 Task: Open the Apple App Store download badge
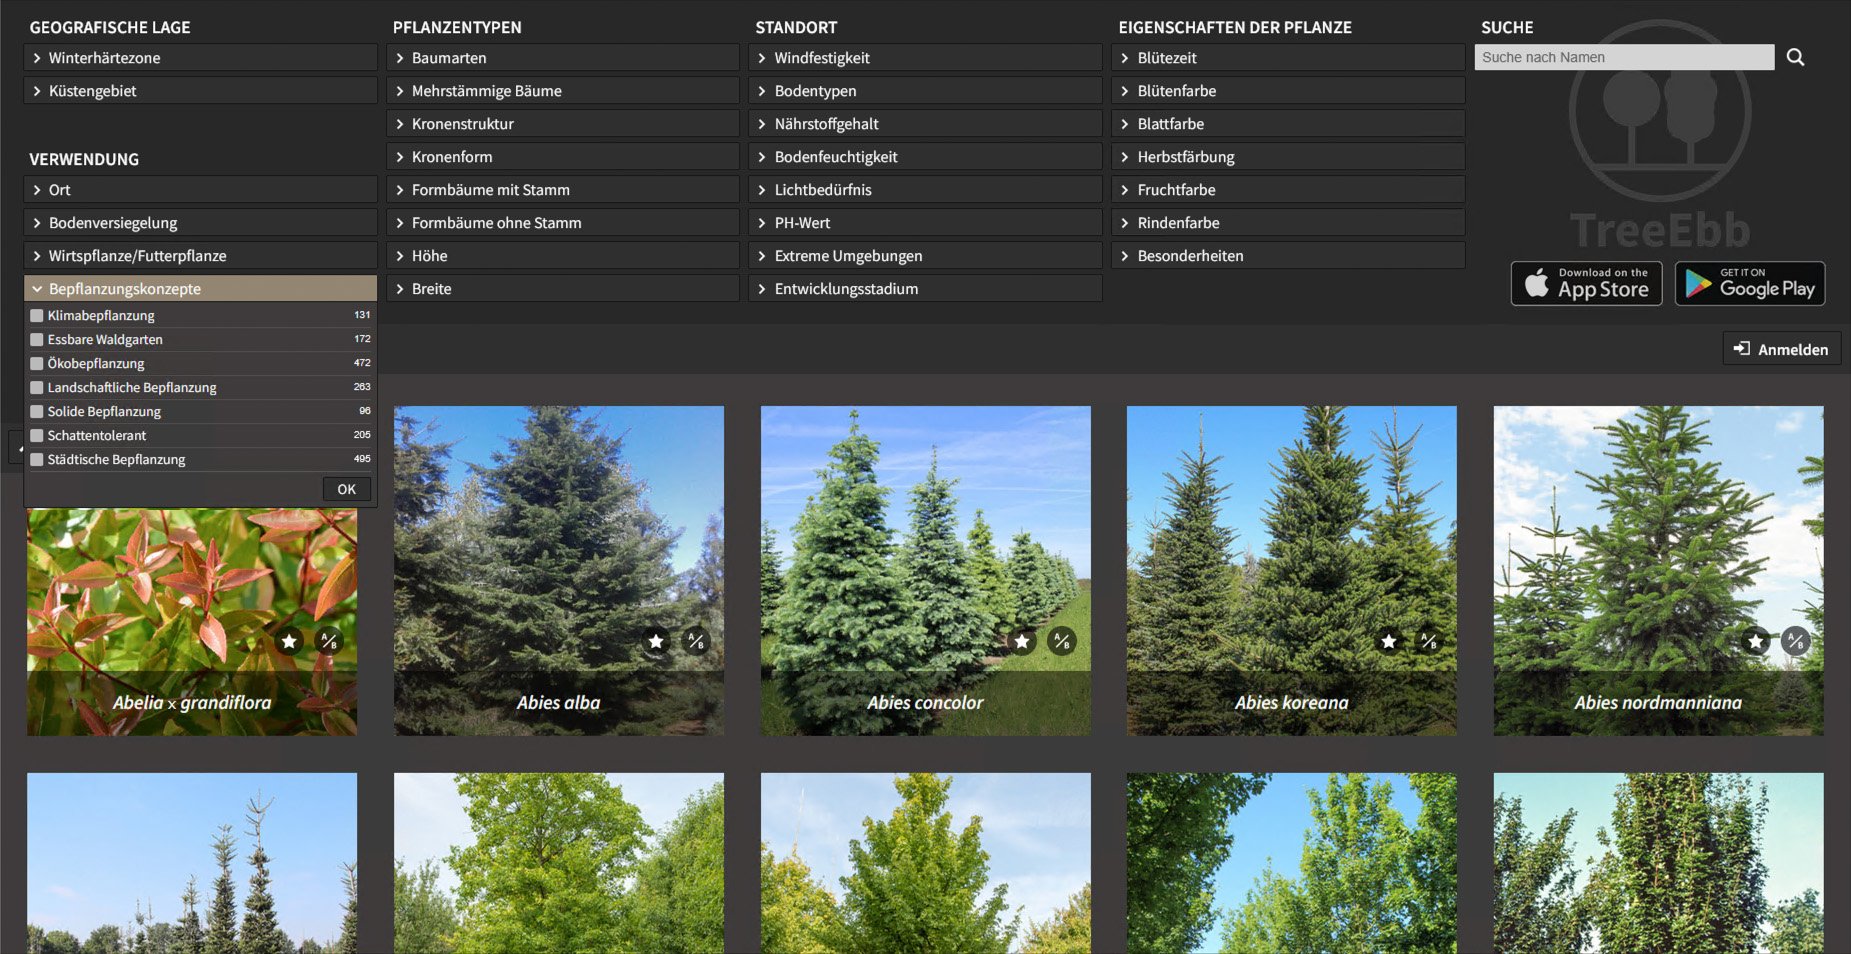(1586, 284)
